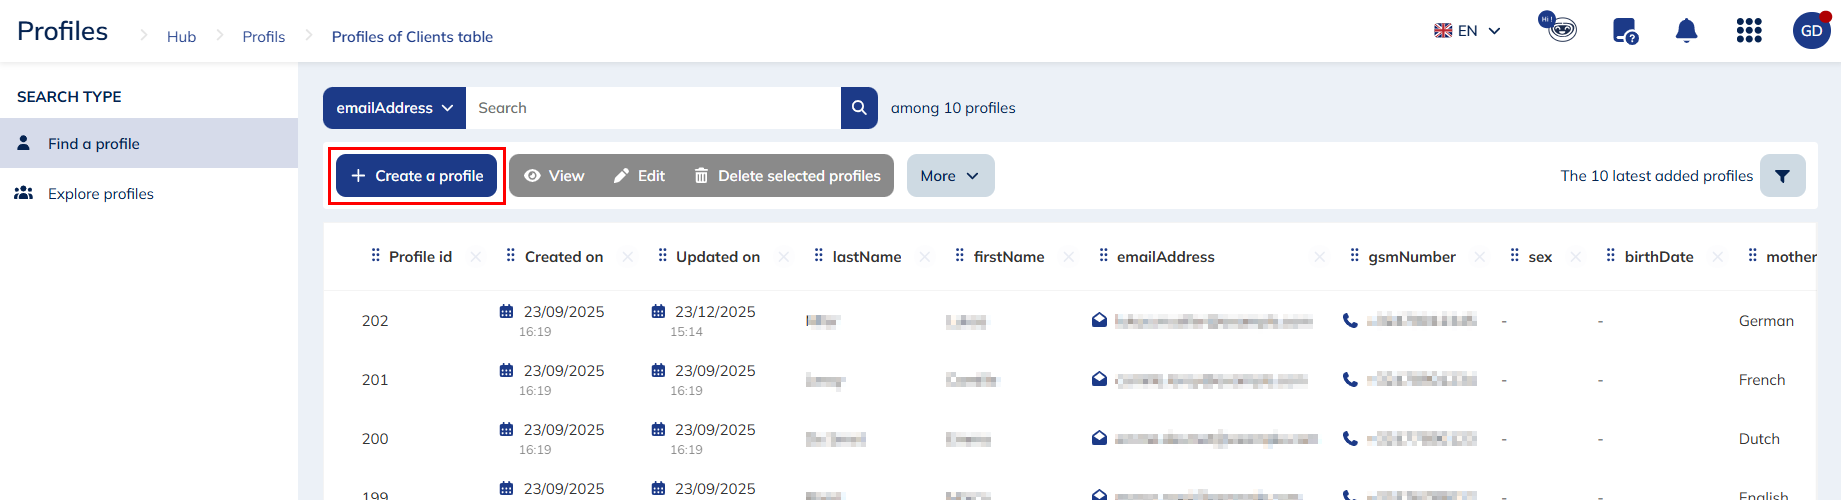Click Dutch language cell in row 200
The width and height of the screenshot is (1841, 500).
pyautogui.click(x=1759, y=439)
